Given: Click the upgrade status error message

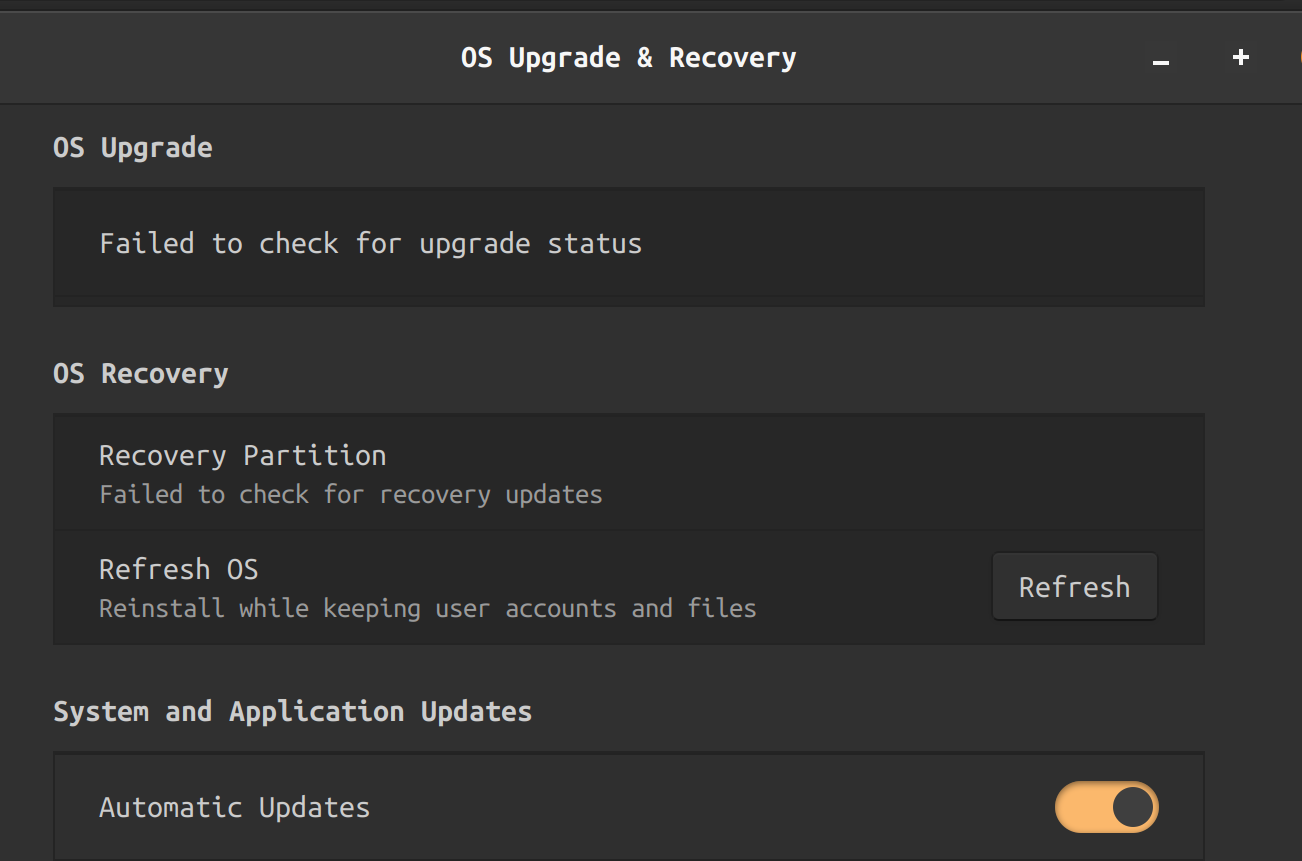Looking at the screenshot, I should tap(370, 243).
